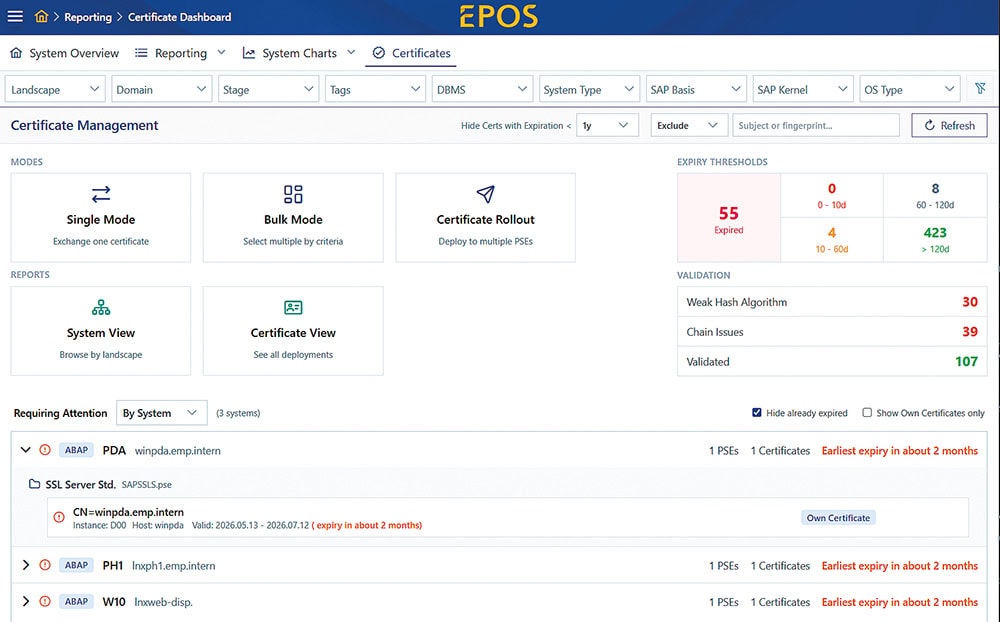The width and height of the screenshot is (1000, 622).
Task: Open Certificate View report tile
Action: (x=293, y=330)
